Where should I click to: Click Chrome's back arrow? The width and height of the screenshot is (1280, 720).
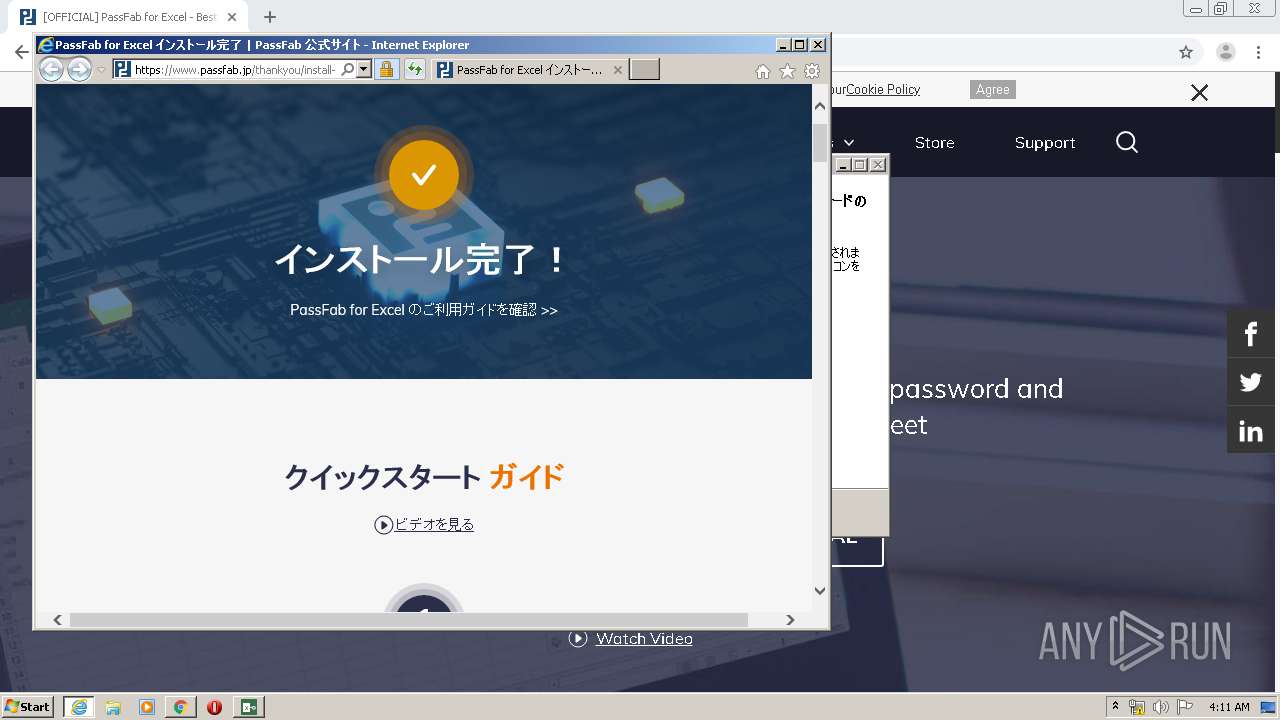click(x=21, y=52)
